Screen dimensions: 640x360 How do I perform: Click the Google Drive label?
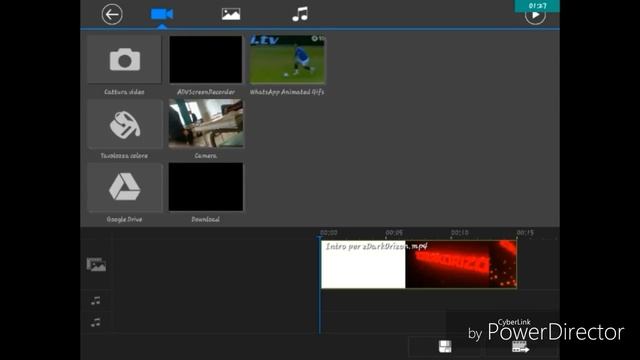124,219
